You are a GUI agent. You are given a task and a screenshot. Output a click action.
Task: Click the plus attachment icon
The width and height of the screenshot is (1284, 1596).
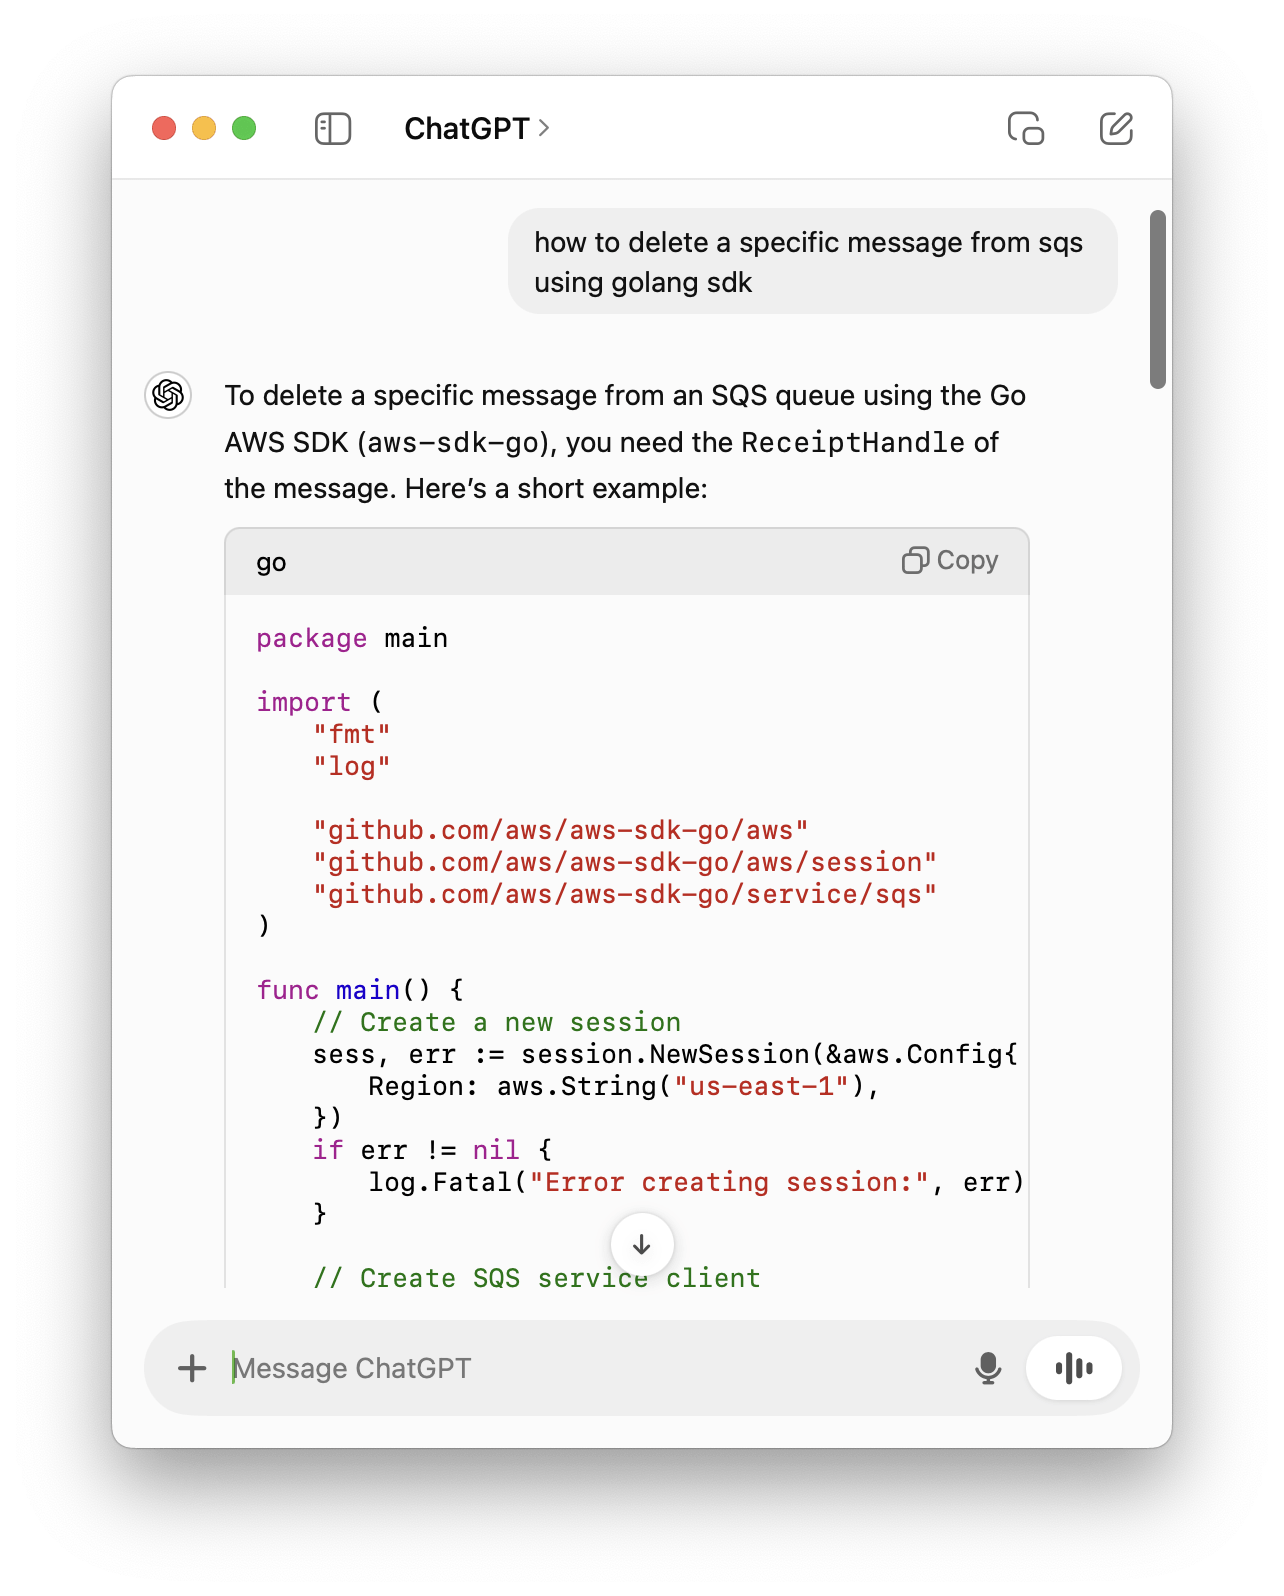tap(192, 1368)
